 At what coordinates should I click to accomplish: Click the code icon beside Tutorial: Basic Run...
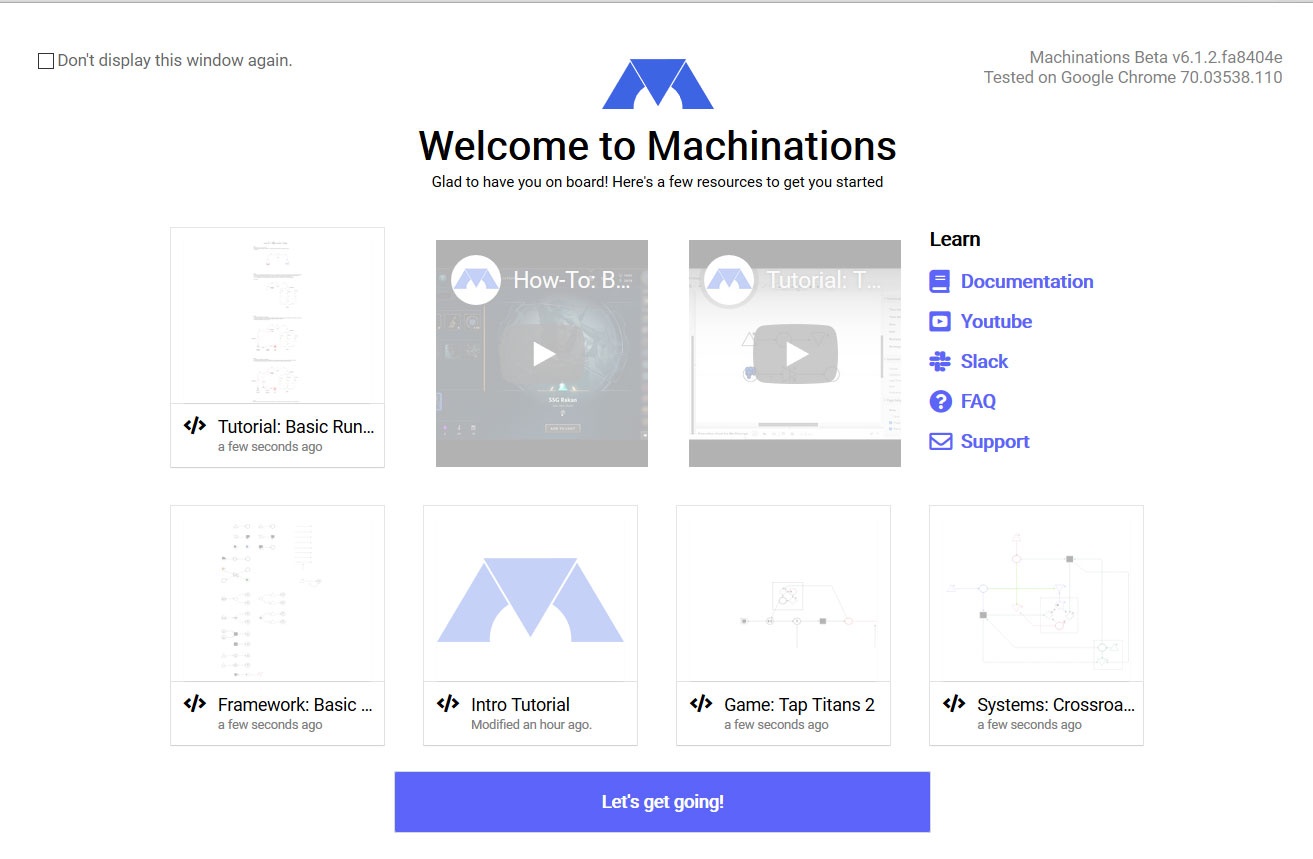195,426
